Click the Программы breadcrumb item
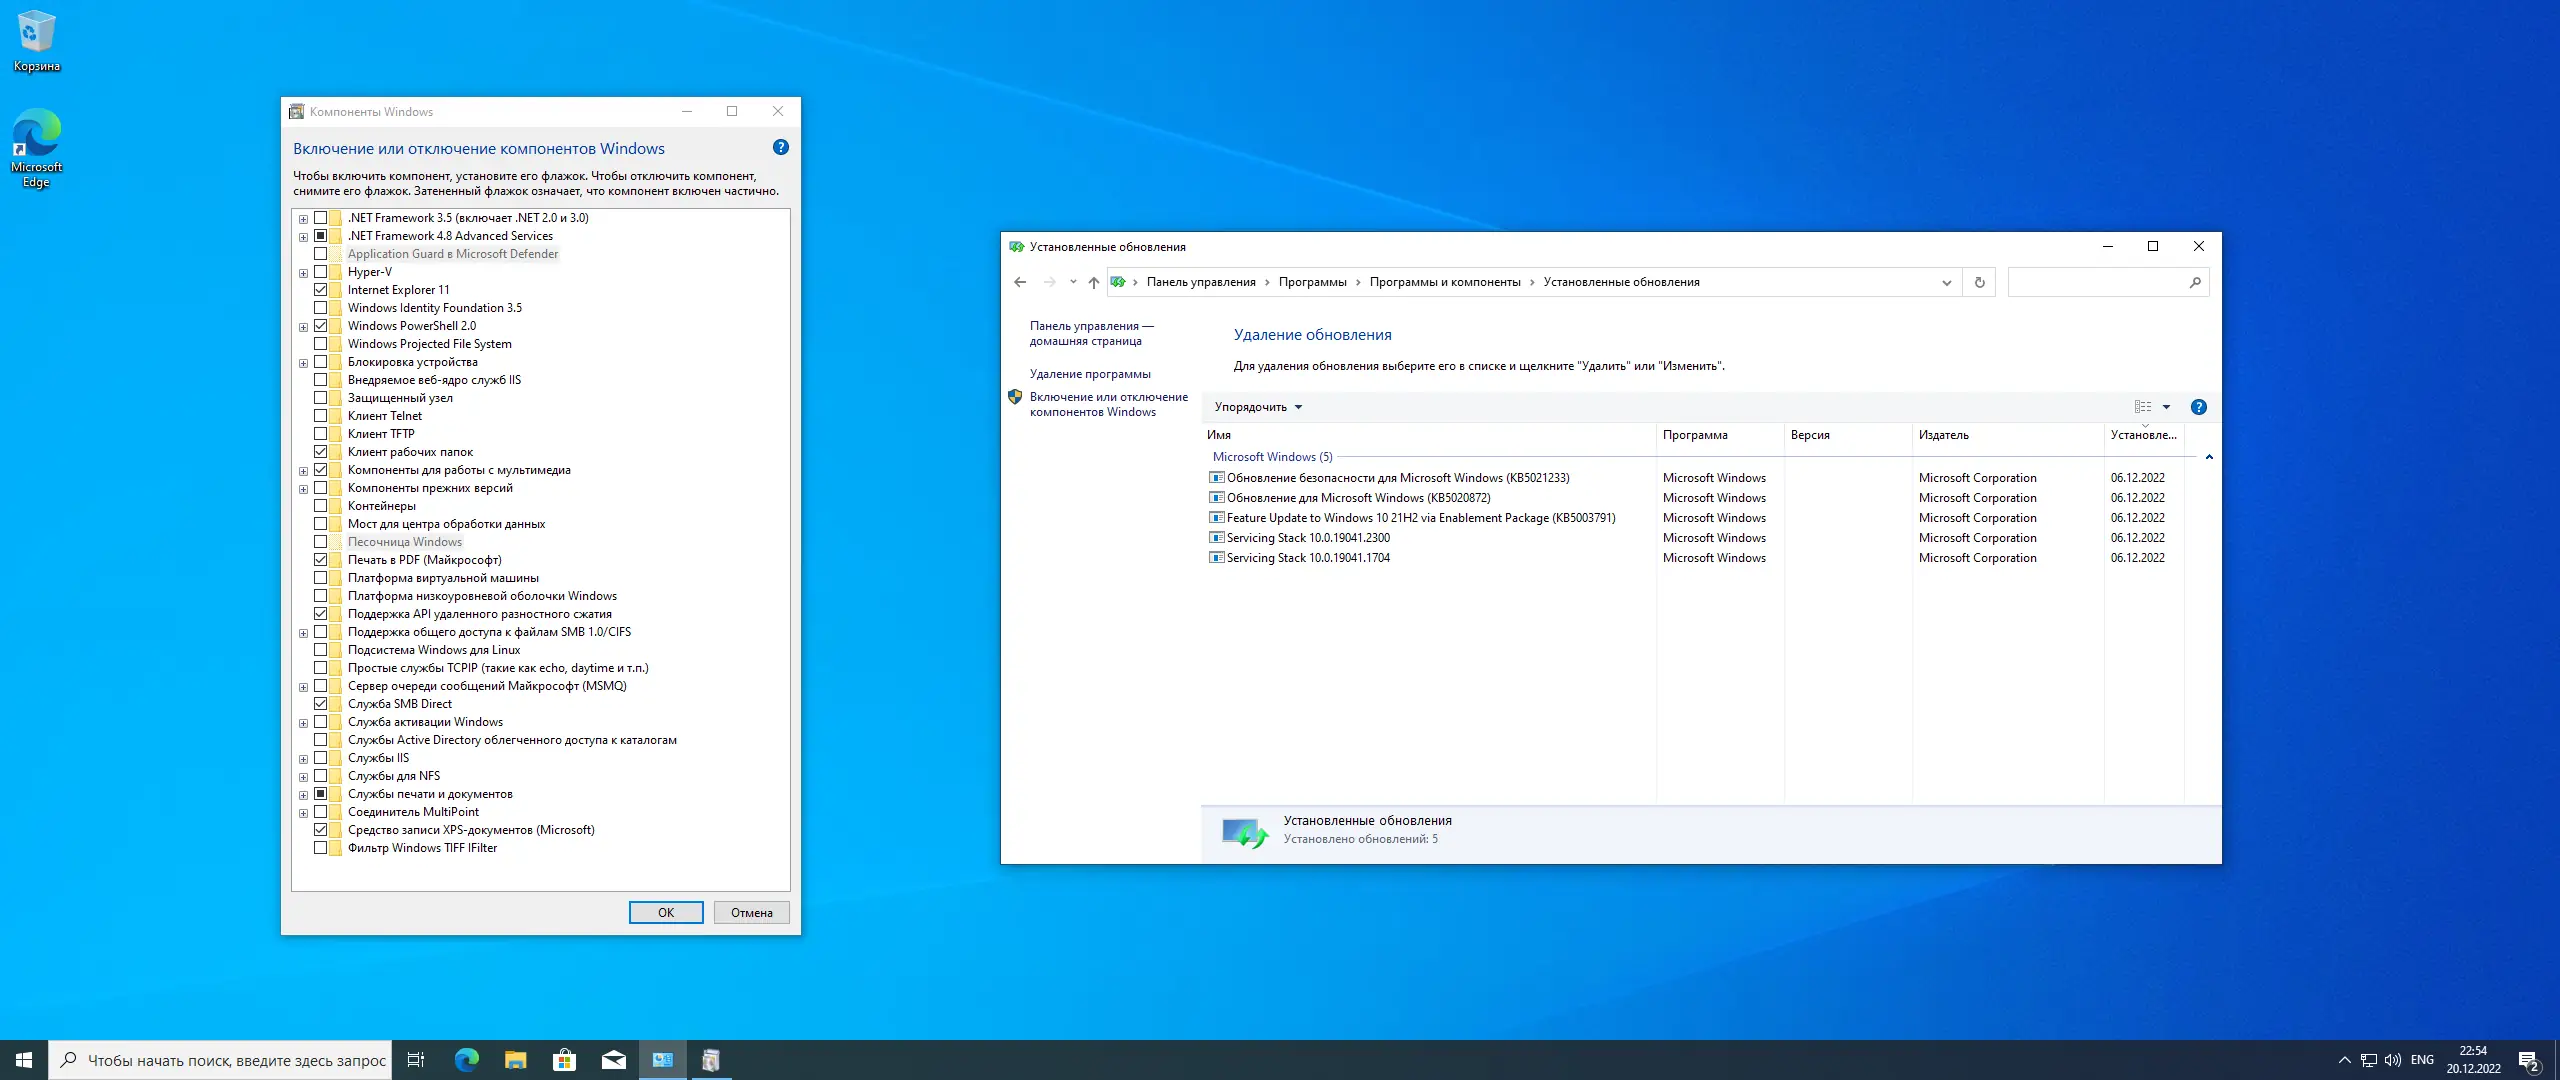Image resolution: width=2560 pixels, height=1080 pixels. point(1312,282)
